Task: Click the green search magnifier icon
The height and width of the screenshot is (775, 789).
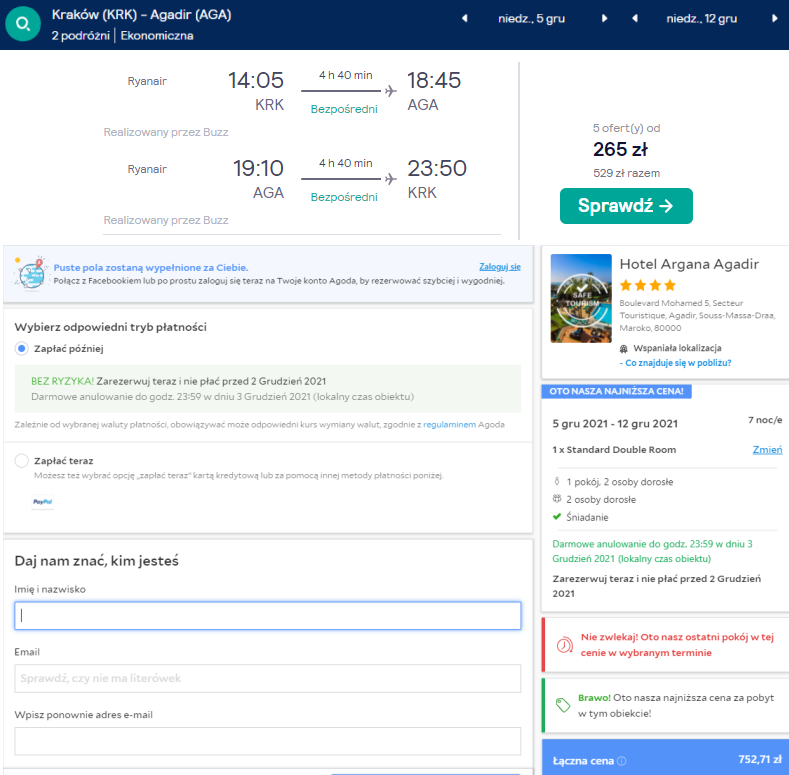Action: (x=23, y=24)
